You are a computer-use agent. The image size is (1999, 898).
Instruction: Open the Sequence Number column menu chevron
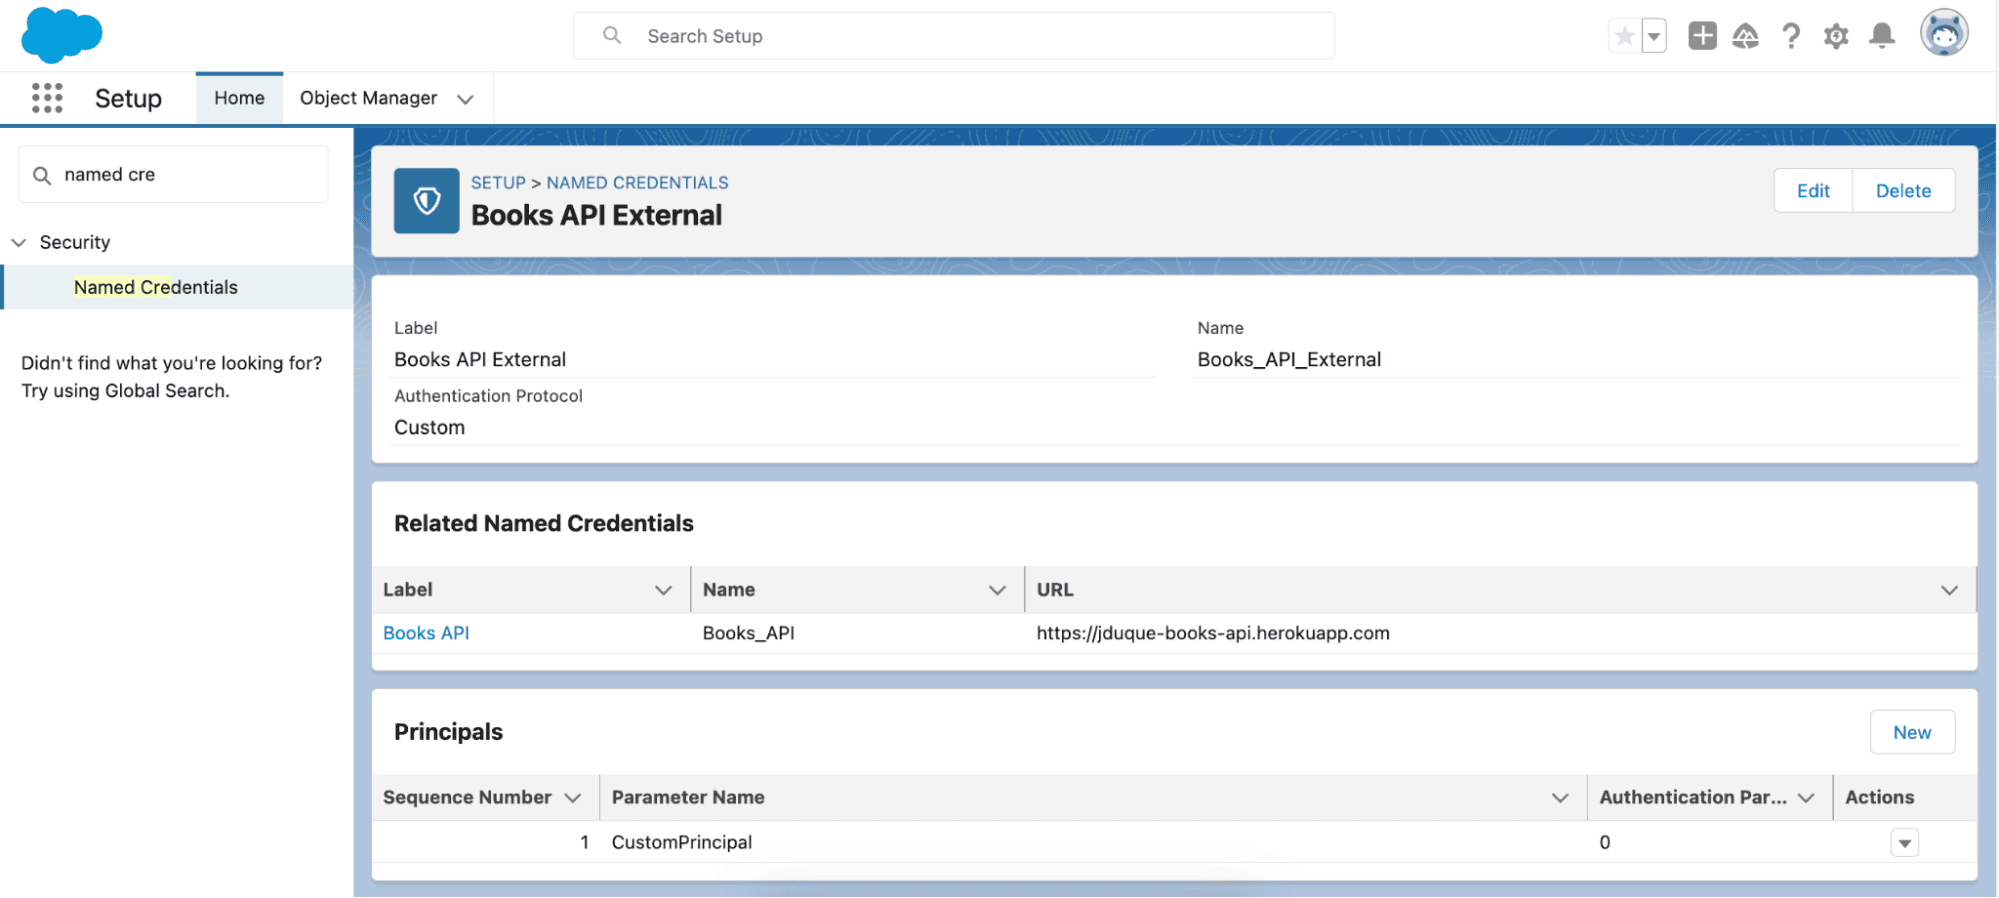point(572,798)
